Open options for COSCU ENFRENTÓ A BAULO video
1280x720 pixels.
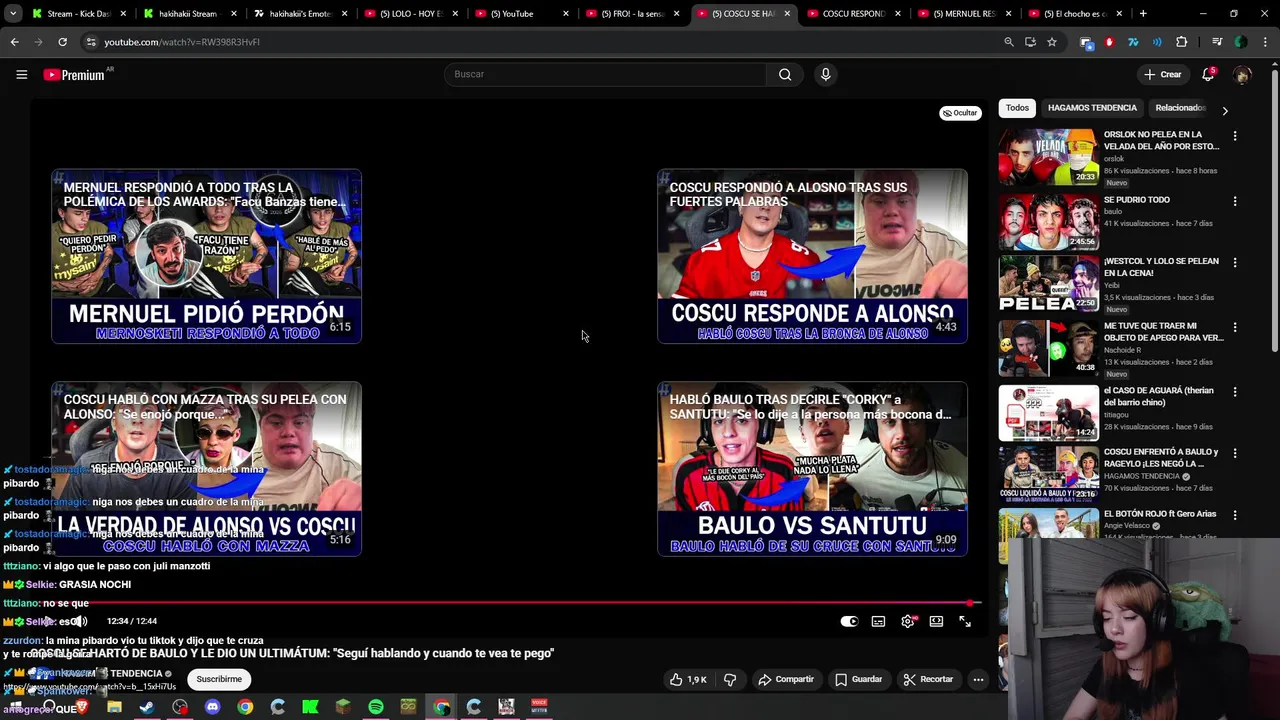point(1234,453)
